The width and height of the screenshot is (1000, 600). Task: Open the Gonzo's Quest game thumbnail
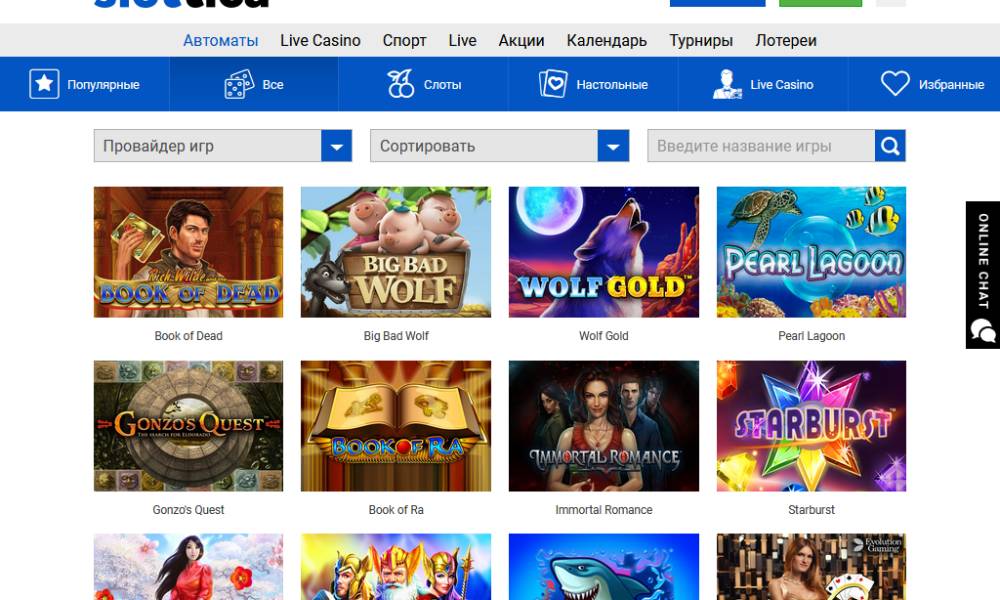[x=188, y=426]
